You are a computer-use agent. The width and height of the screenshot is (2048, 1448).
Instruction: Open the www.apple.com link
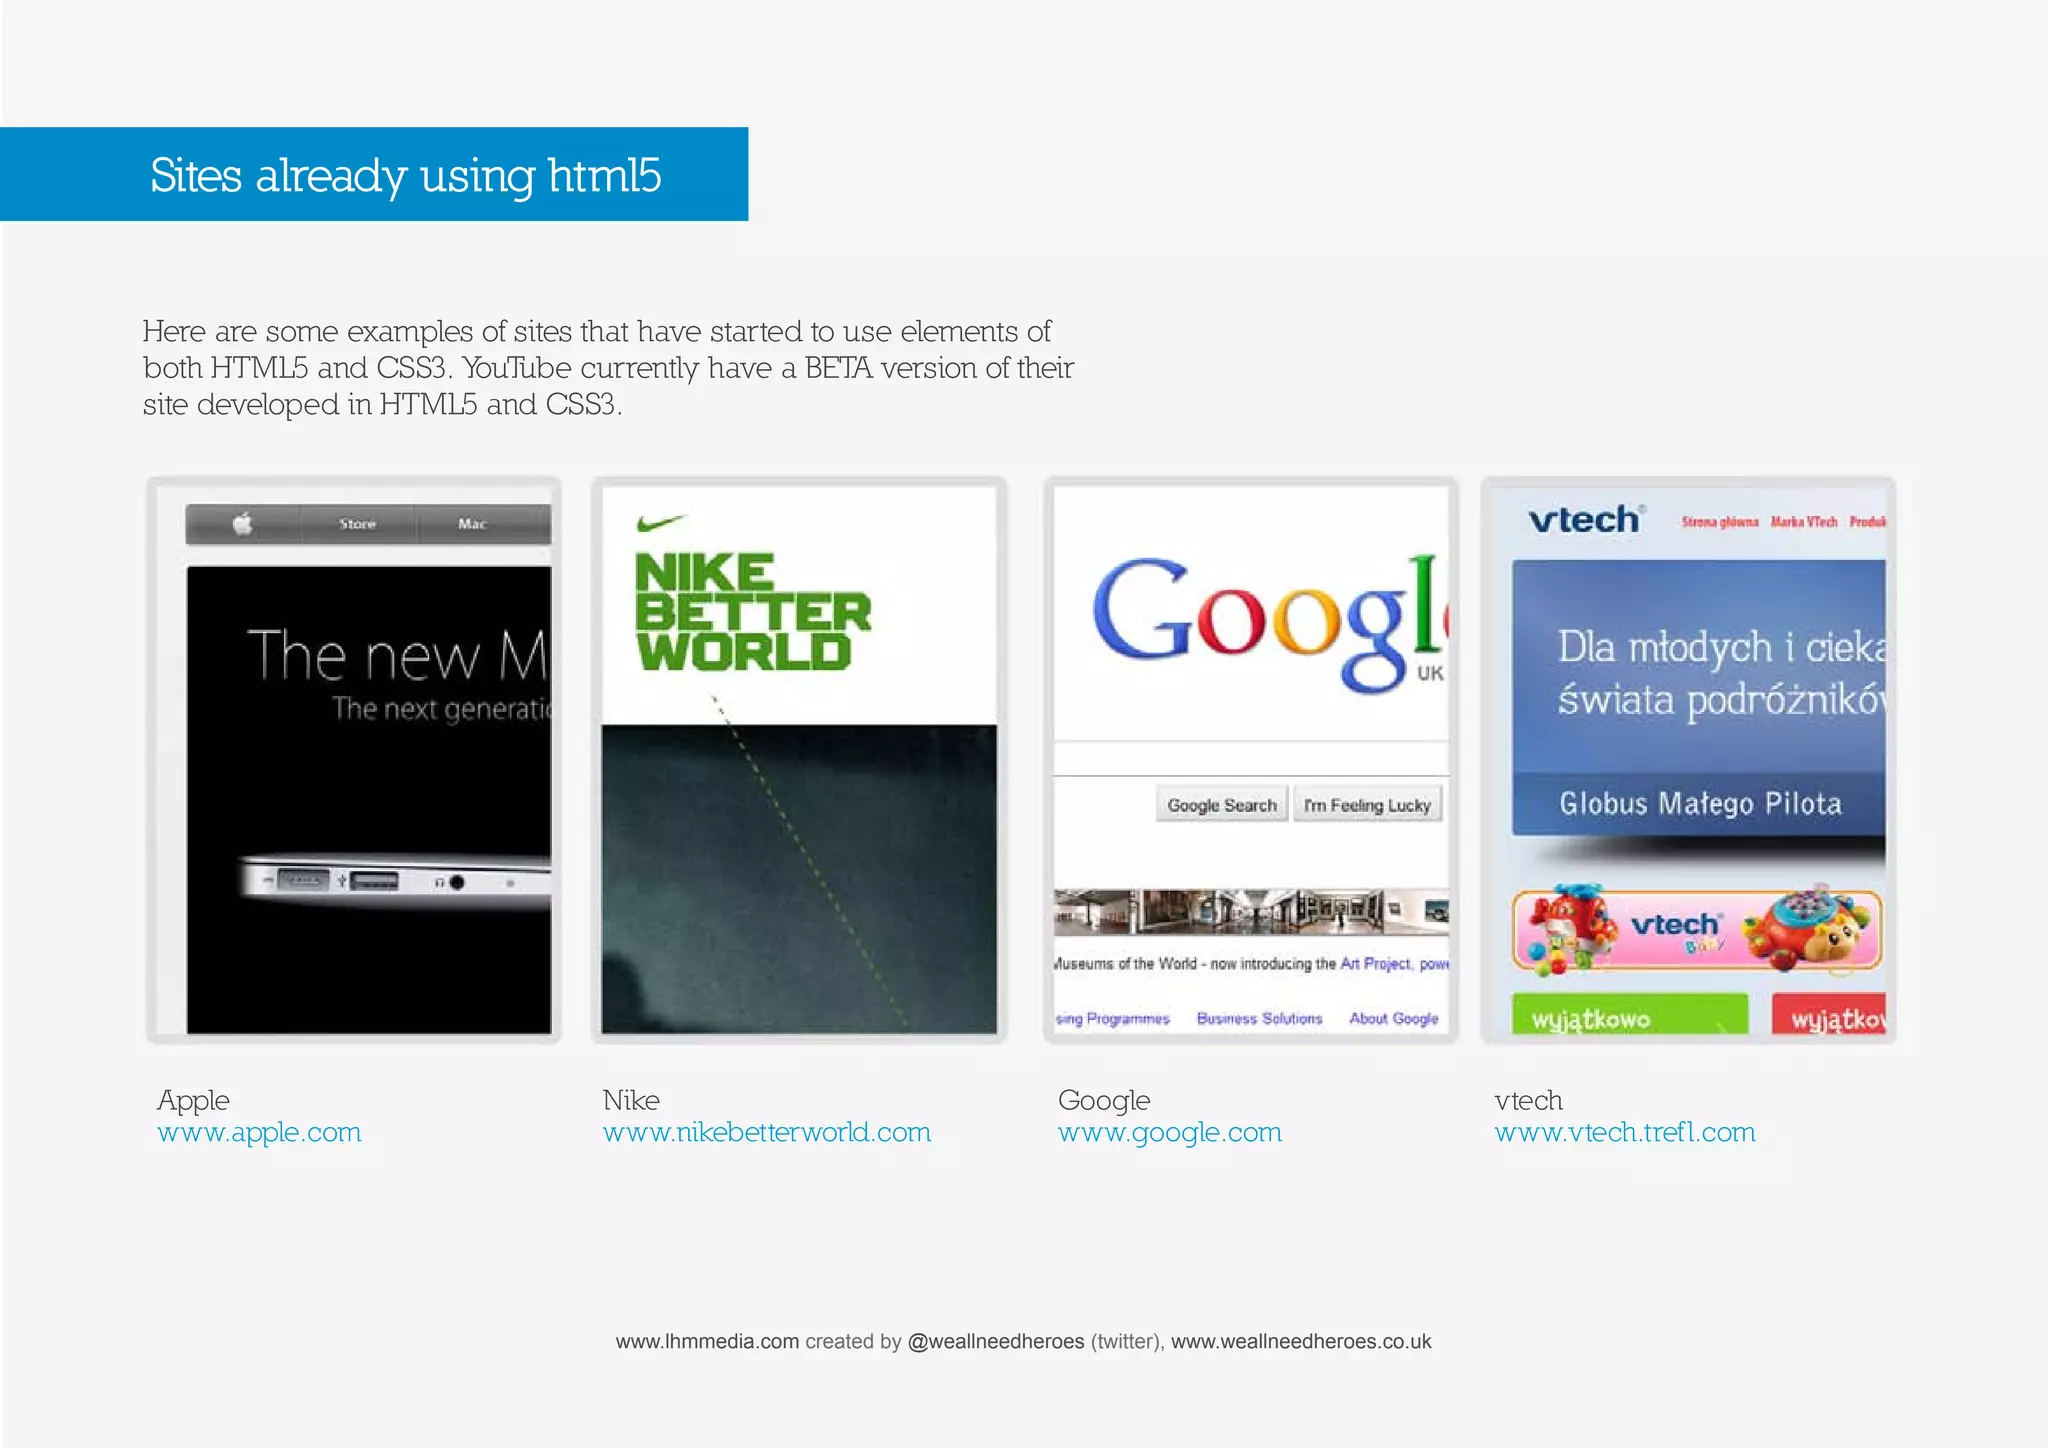[x=259, y=1132]
